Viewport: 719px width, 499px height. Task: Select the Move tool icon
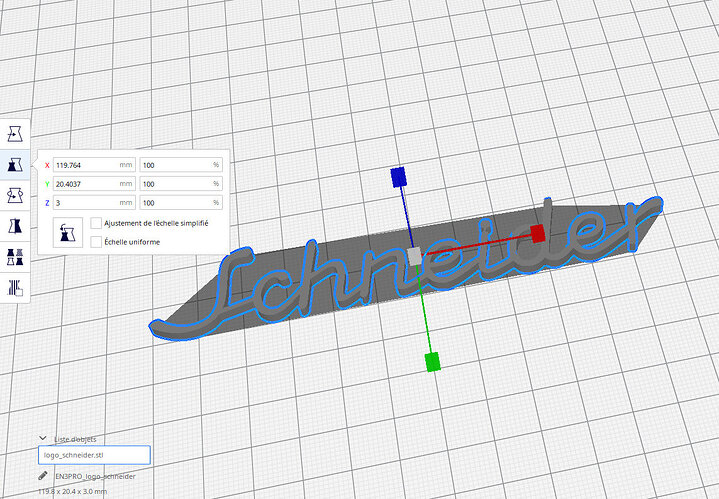point(15,134)
